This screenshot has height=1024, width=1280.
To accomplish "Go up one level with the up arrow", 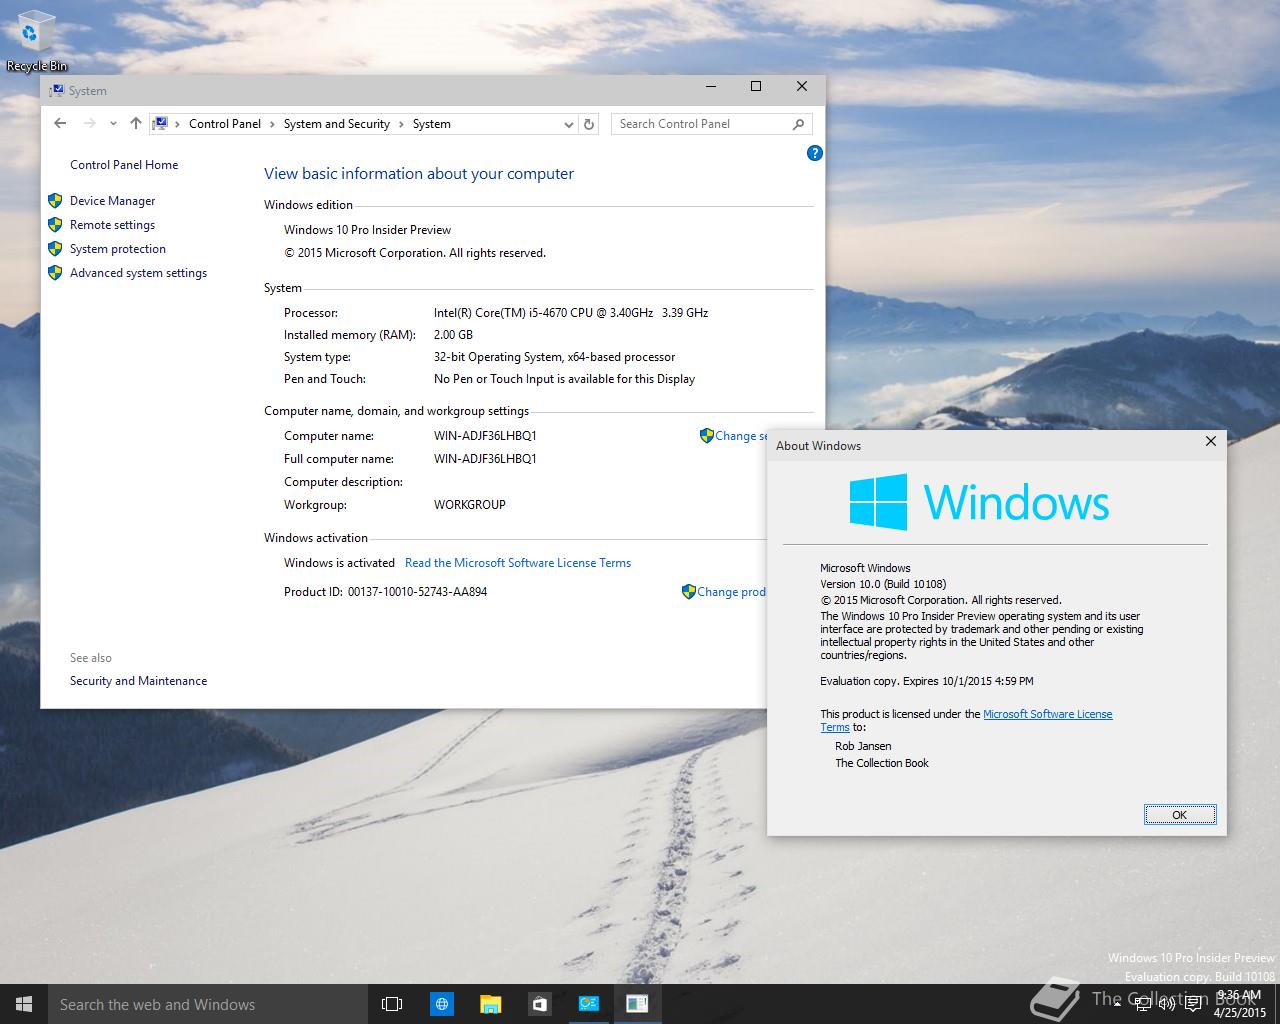I will click(x=136, y=124).
